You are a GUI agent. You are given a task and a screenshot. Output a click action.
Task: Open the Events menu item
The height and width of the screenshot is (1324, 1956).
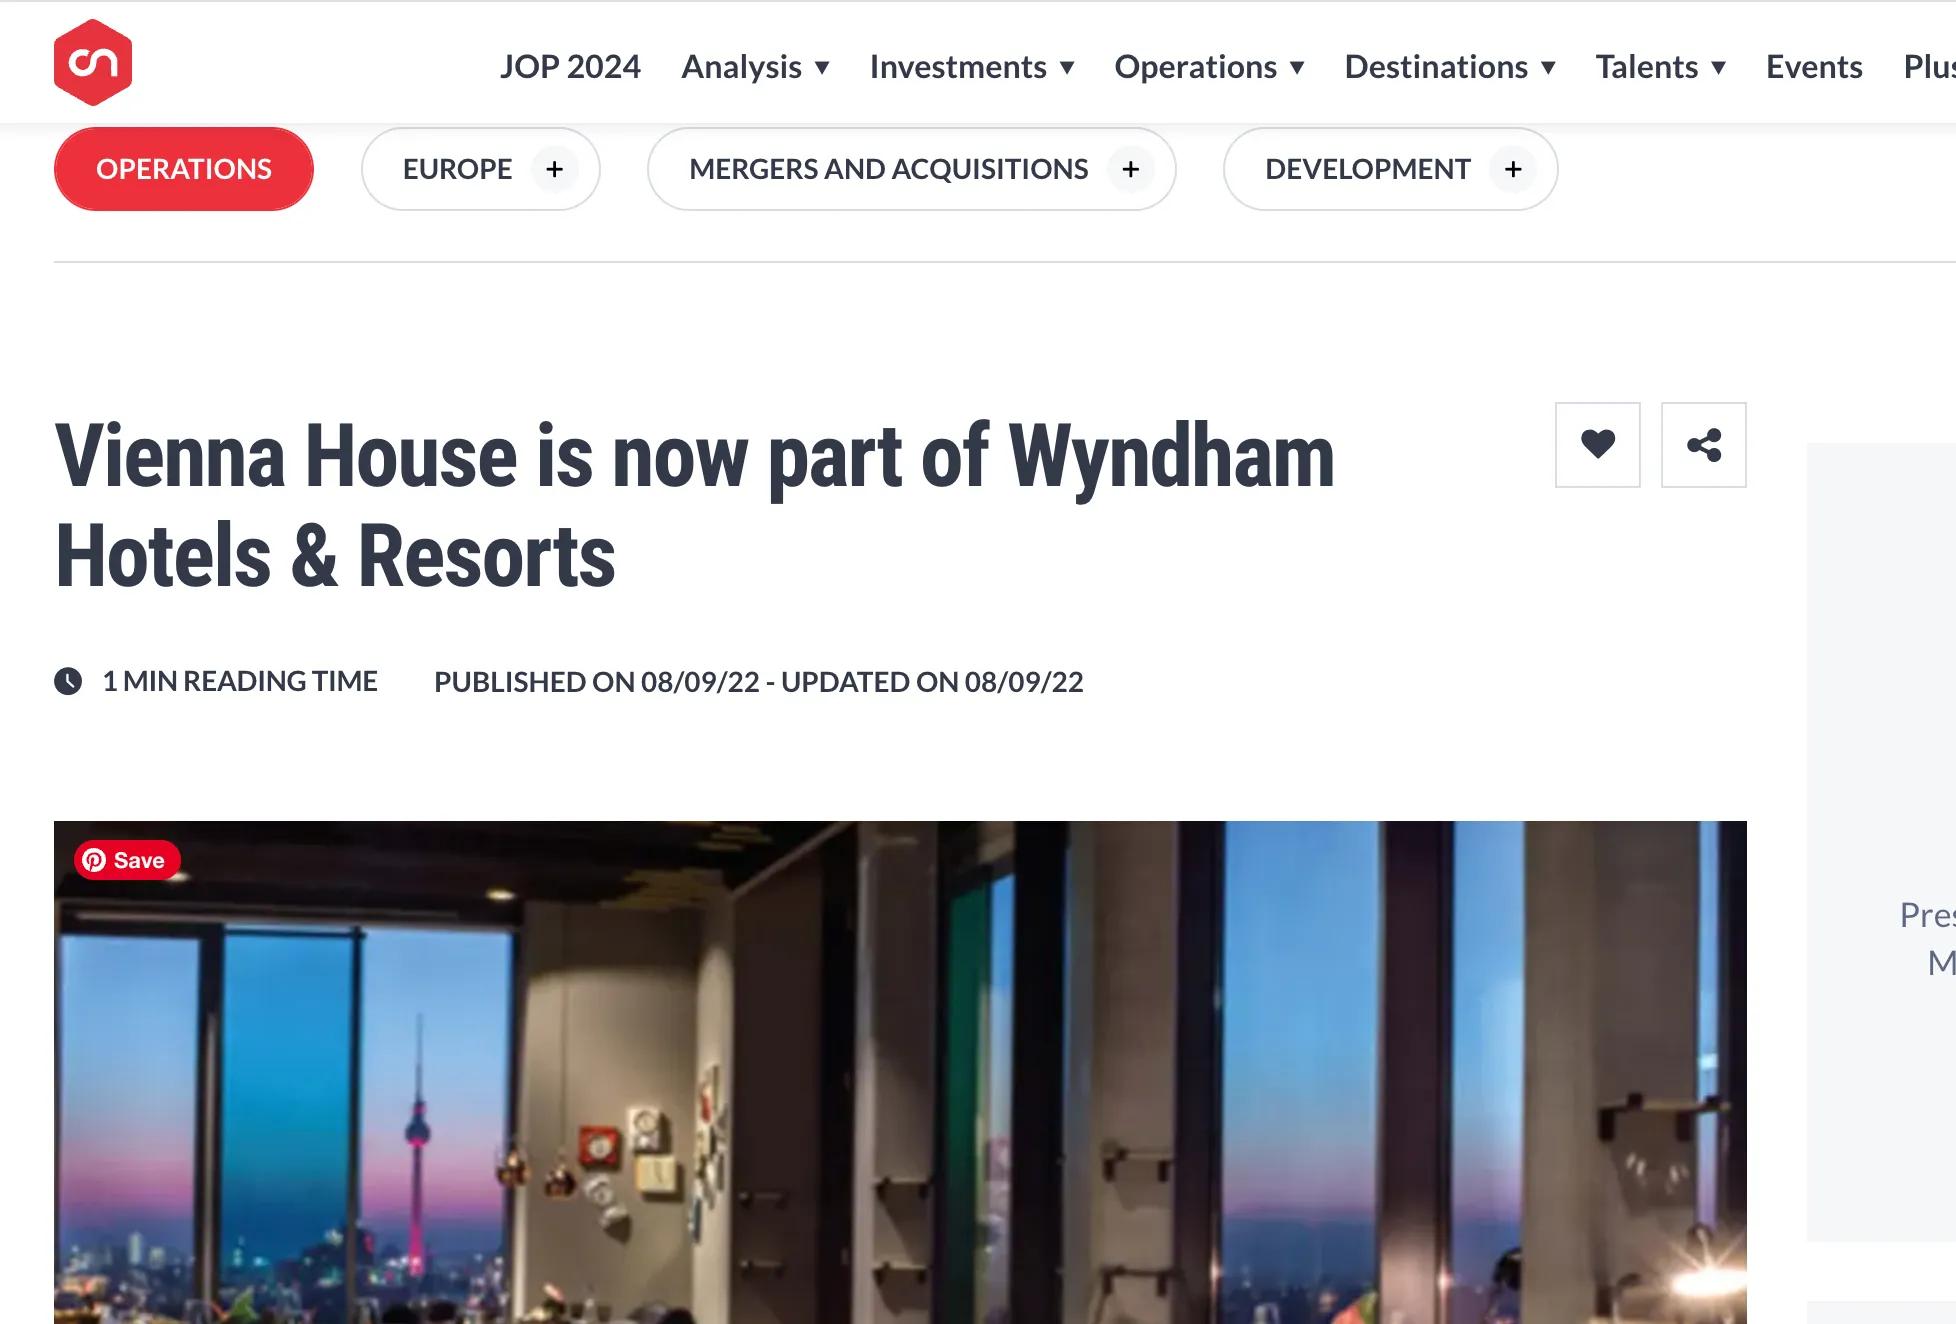pyautogui.click(x=1814, y=67)
